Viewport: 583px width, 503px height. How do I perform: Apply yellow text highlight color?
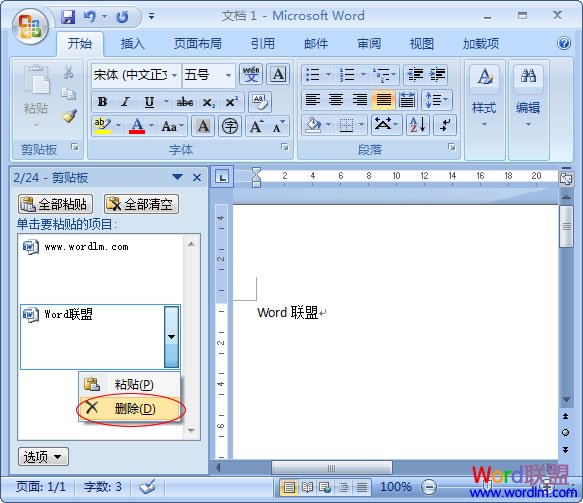(103, 126)
